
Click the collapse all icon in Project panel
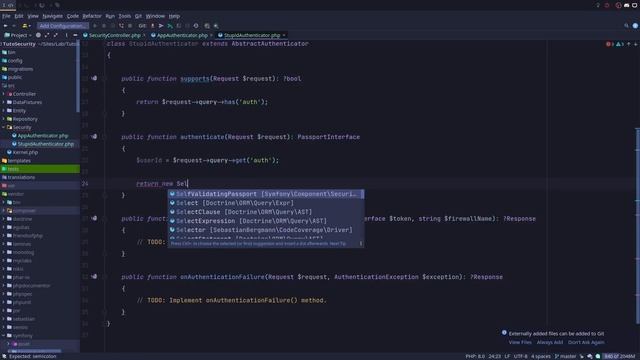pos(56,35)
